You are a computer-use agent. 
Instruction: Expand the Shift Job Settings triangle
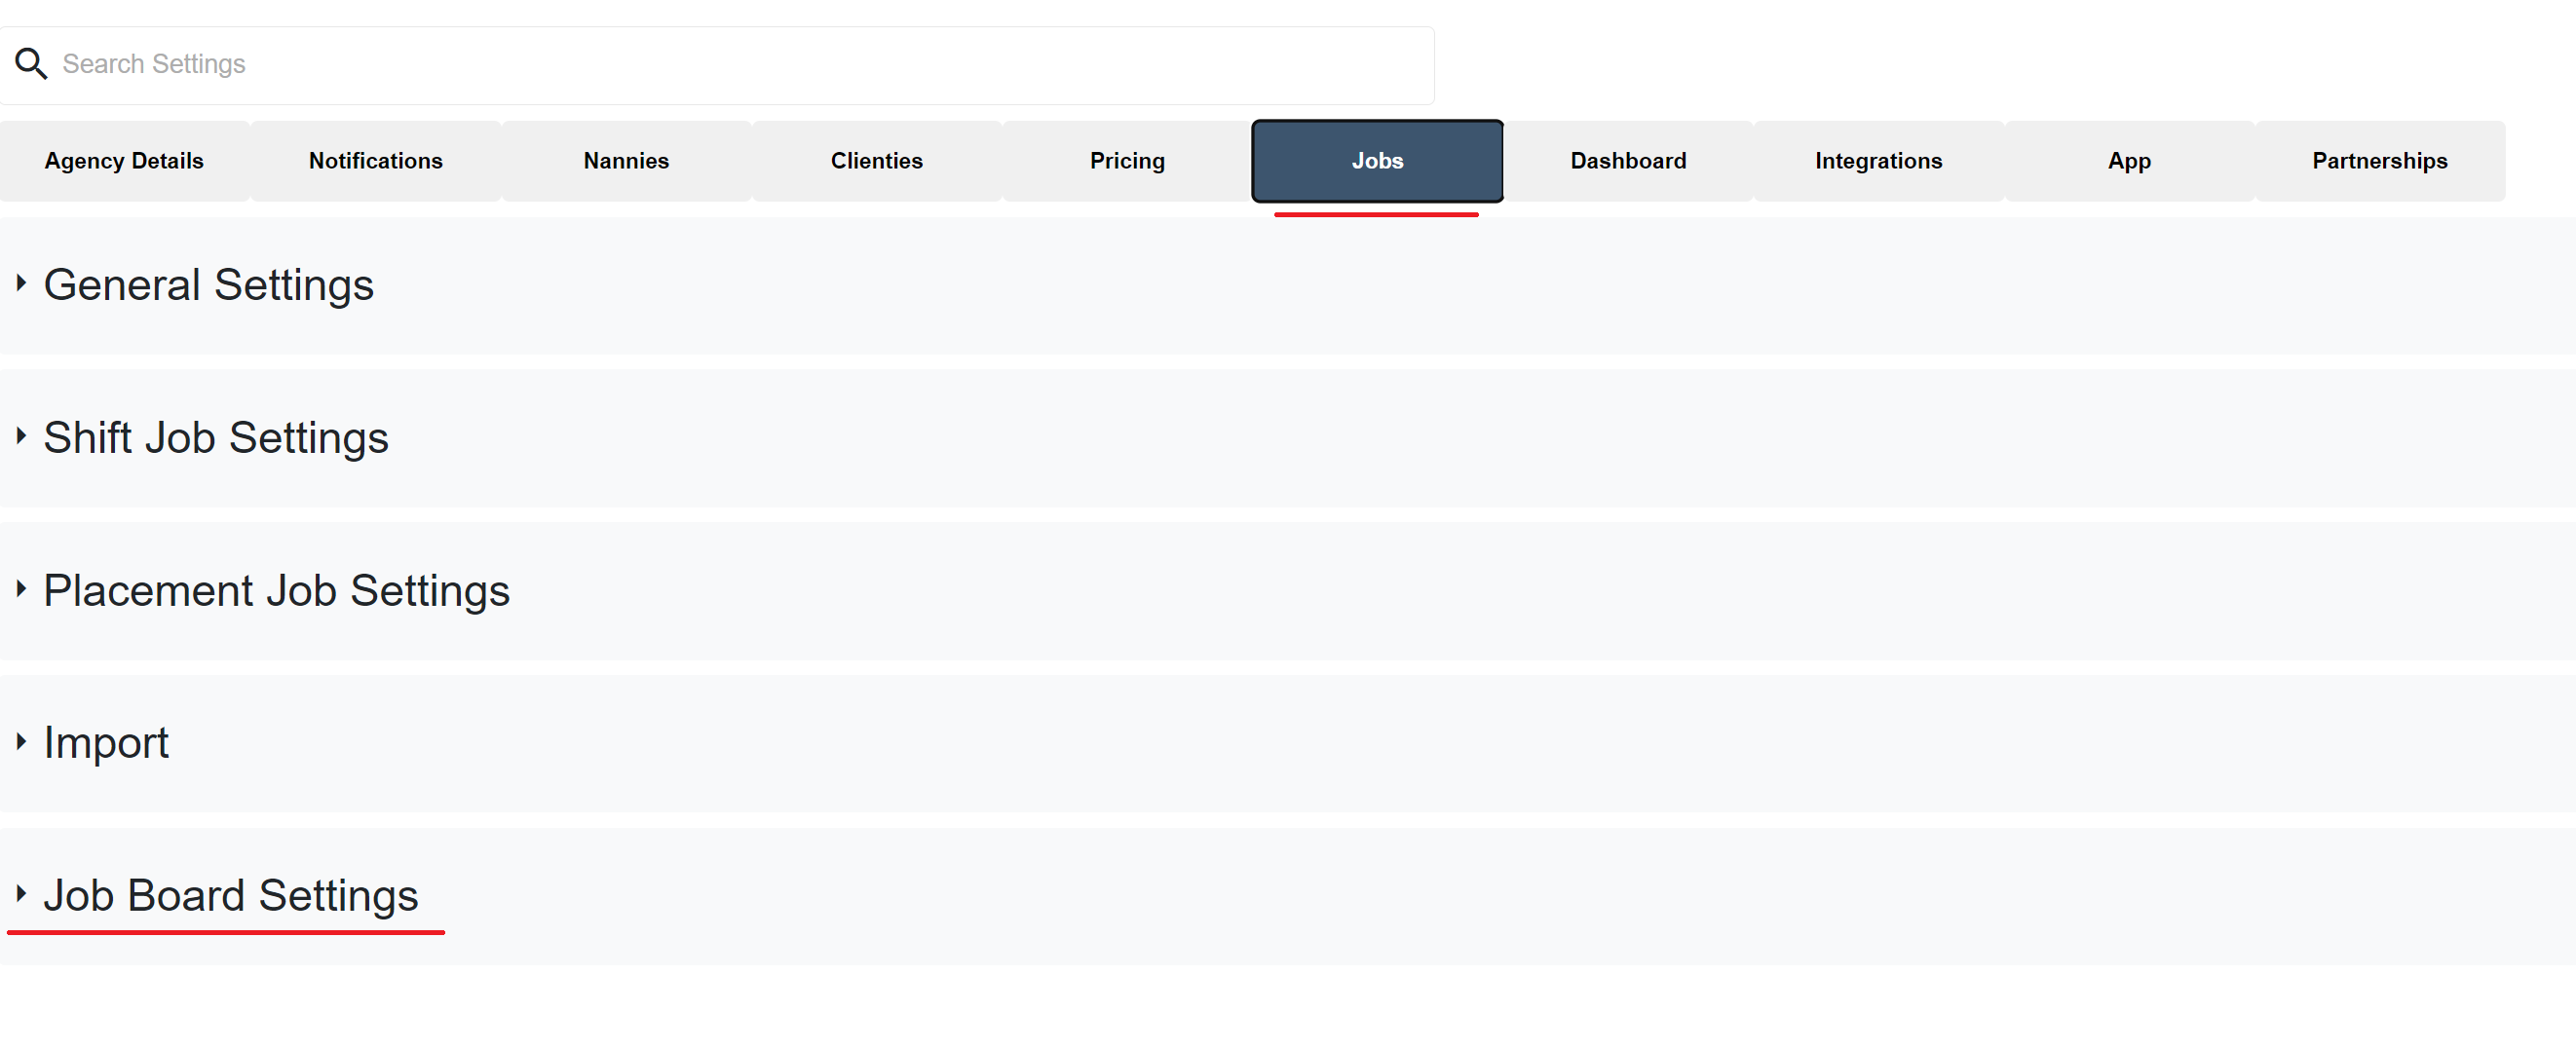click(x=21, y=436)
